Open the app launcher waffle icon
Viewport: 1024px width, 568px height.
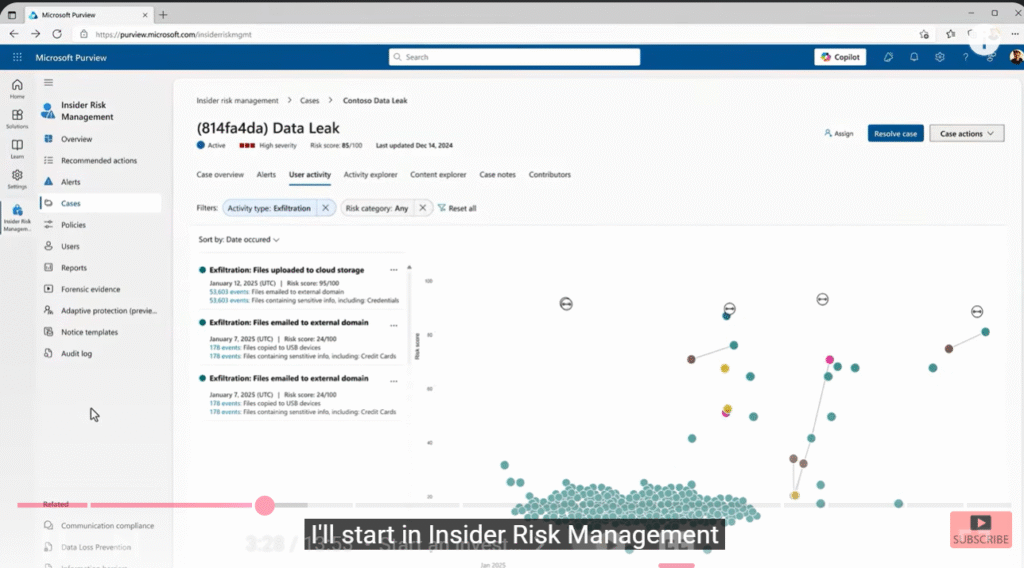[17, 57]
